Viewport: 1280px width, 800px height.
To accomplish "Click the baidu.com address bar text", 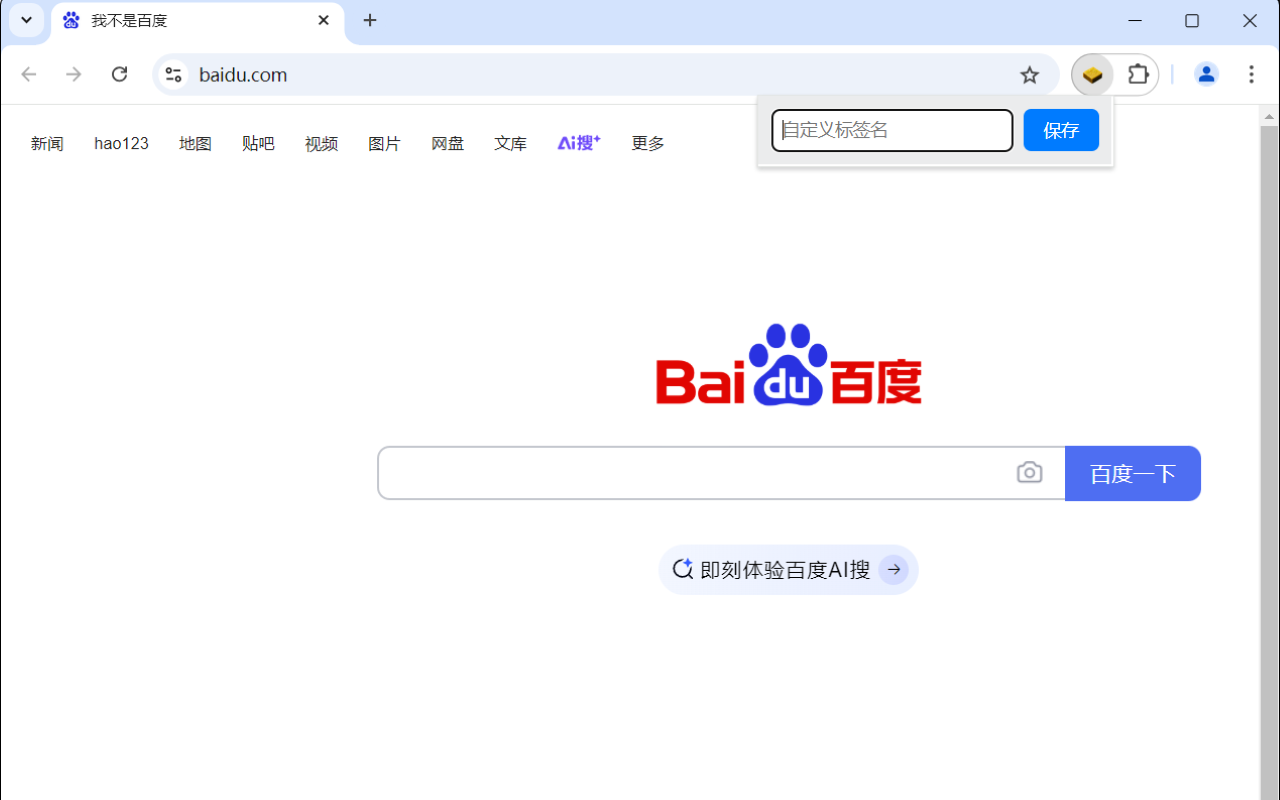I will tap(243, 75).
